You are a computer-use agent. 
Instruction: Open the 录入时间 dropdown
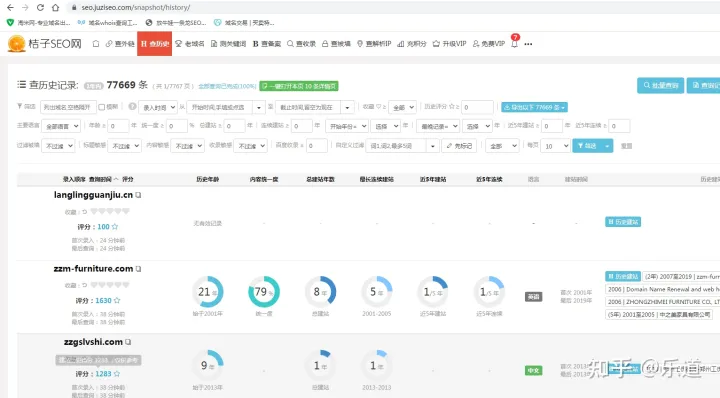tap(158, 107)
